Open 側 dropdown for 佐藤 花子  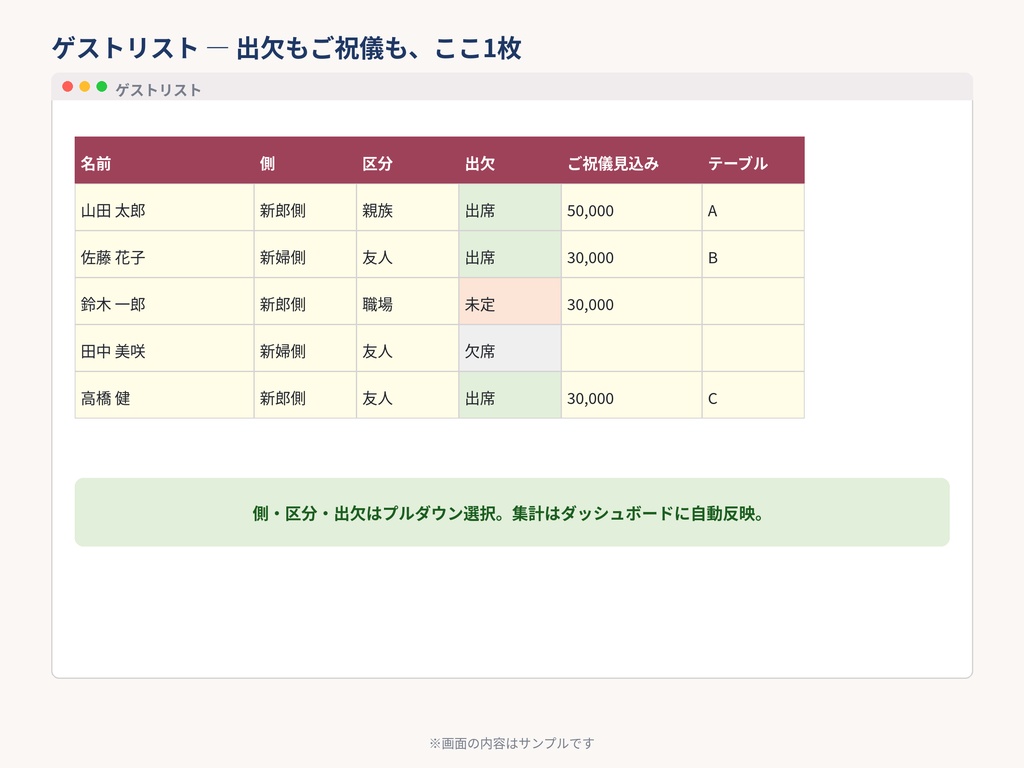(305, 255)
